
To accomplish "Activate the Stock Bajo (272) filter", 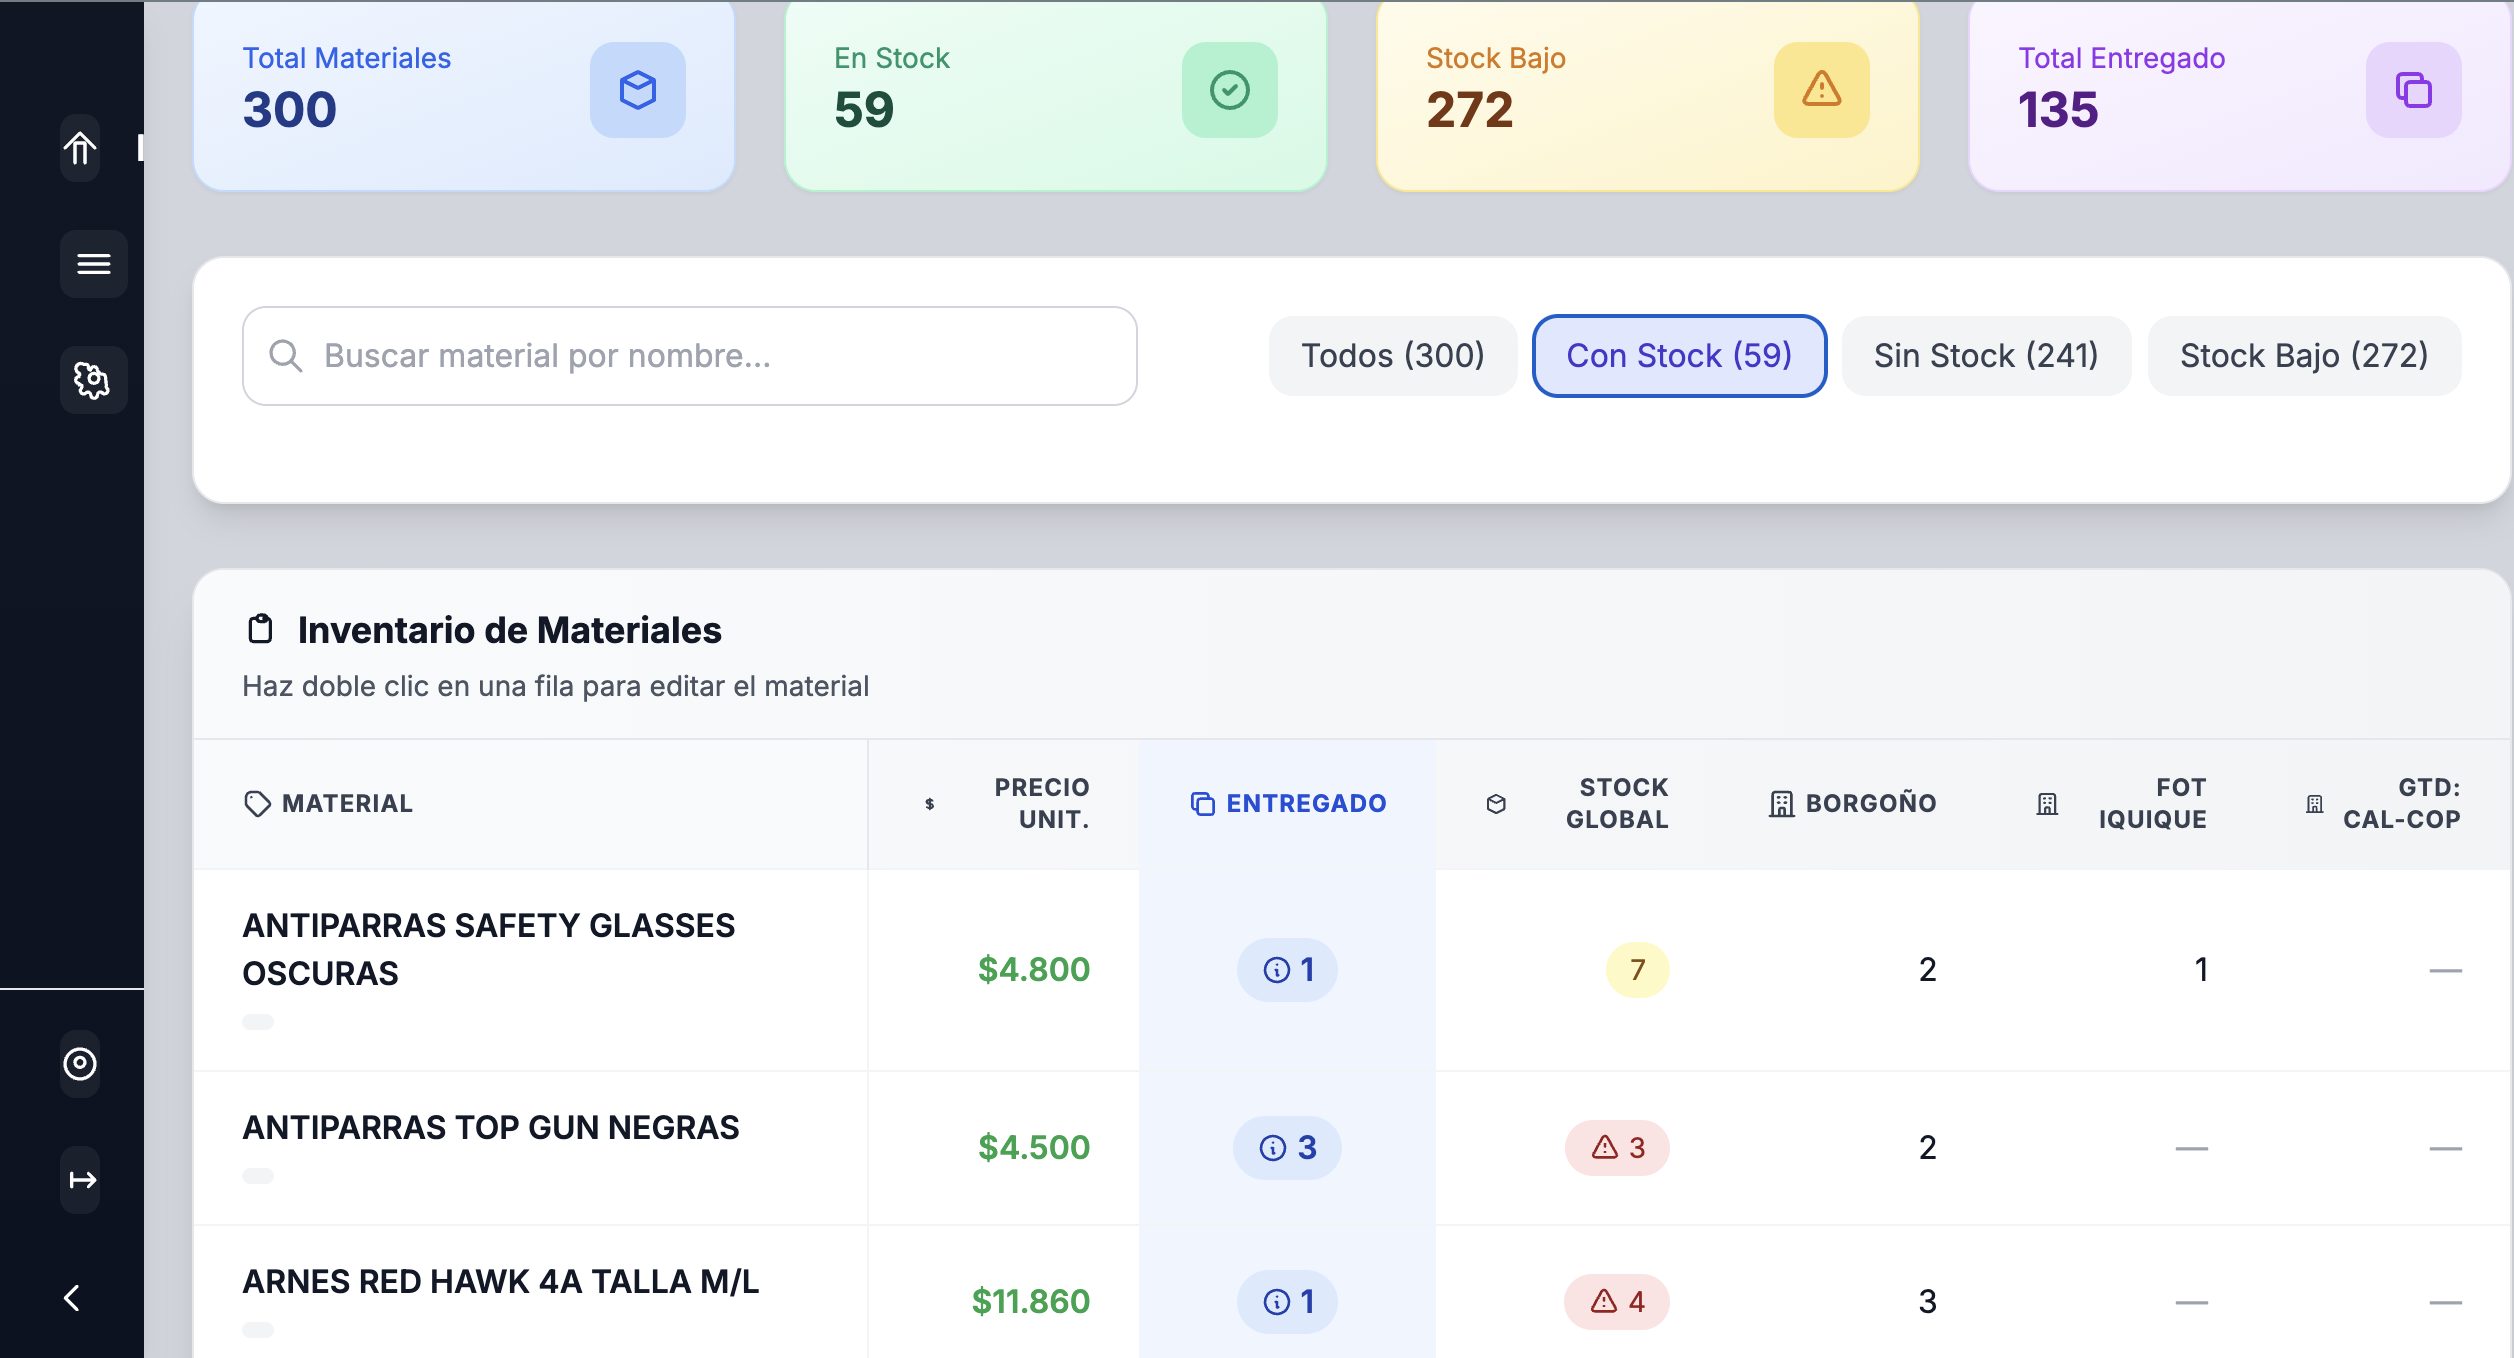I will [2303, 355].
